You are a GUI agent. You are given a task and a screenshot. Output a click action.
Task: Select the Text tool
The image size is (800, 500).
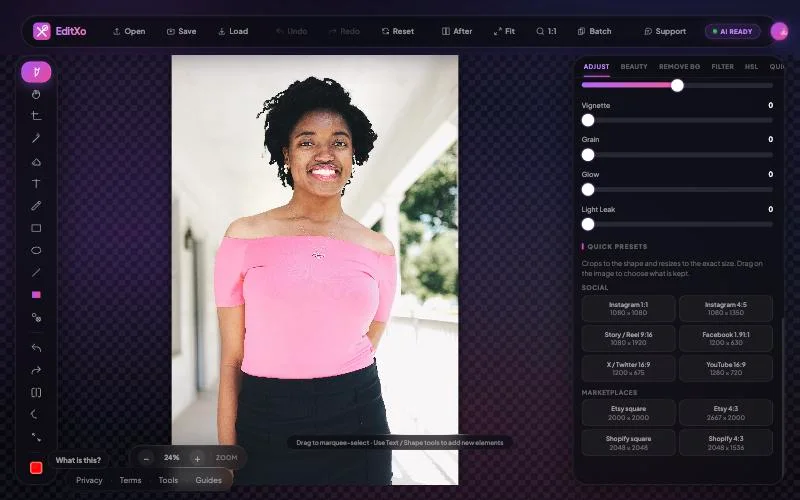36,184
